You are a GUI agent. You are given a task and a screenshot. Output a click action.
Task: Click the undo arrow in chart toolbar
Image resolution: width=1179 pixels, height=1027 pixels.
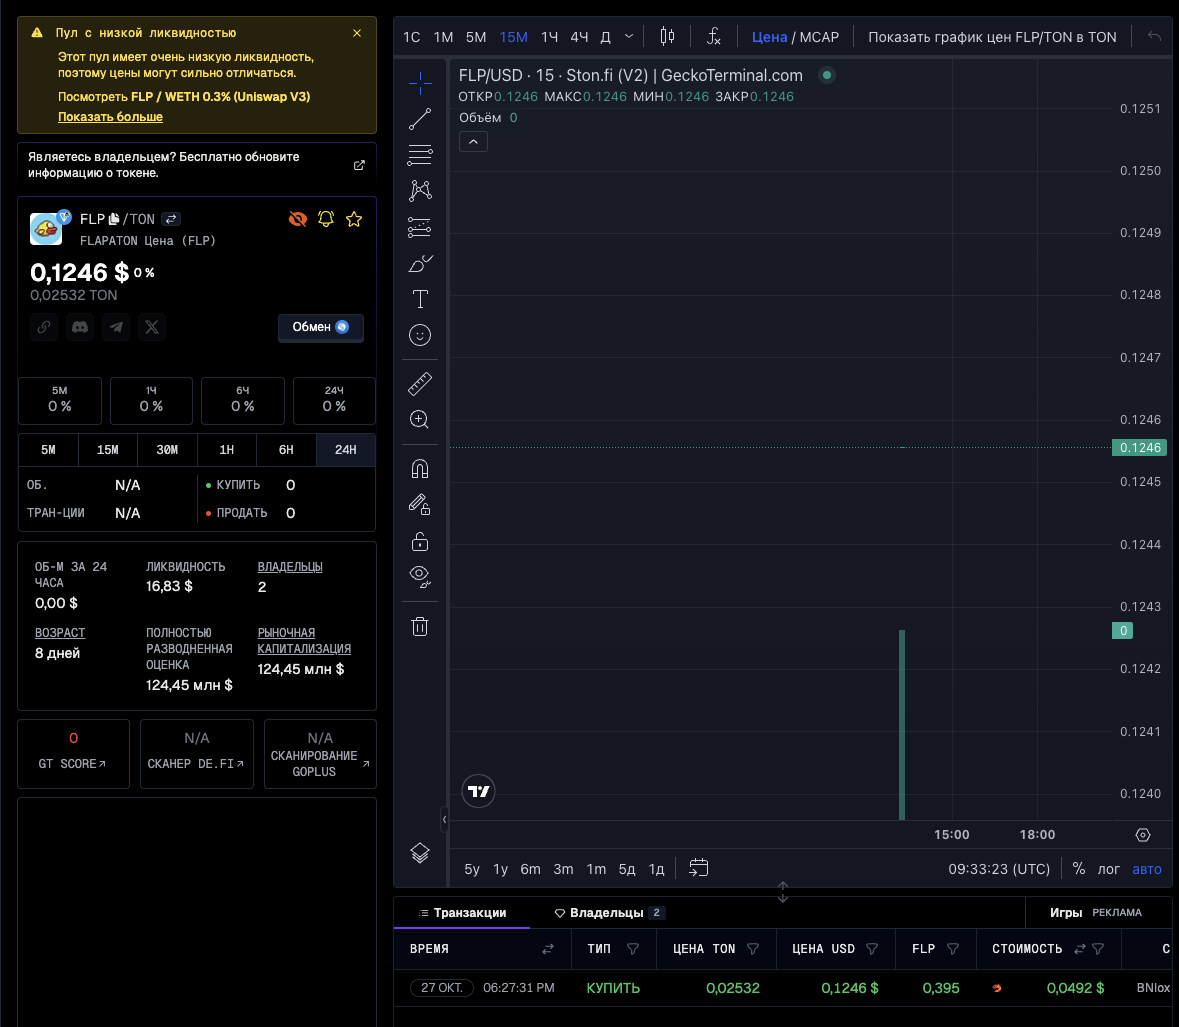pyautogui.click(x=1154, y=36)
